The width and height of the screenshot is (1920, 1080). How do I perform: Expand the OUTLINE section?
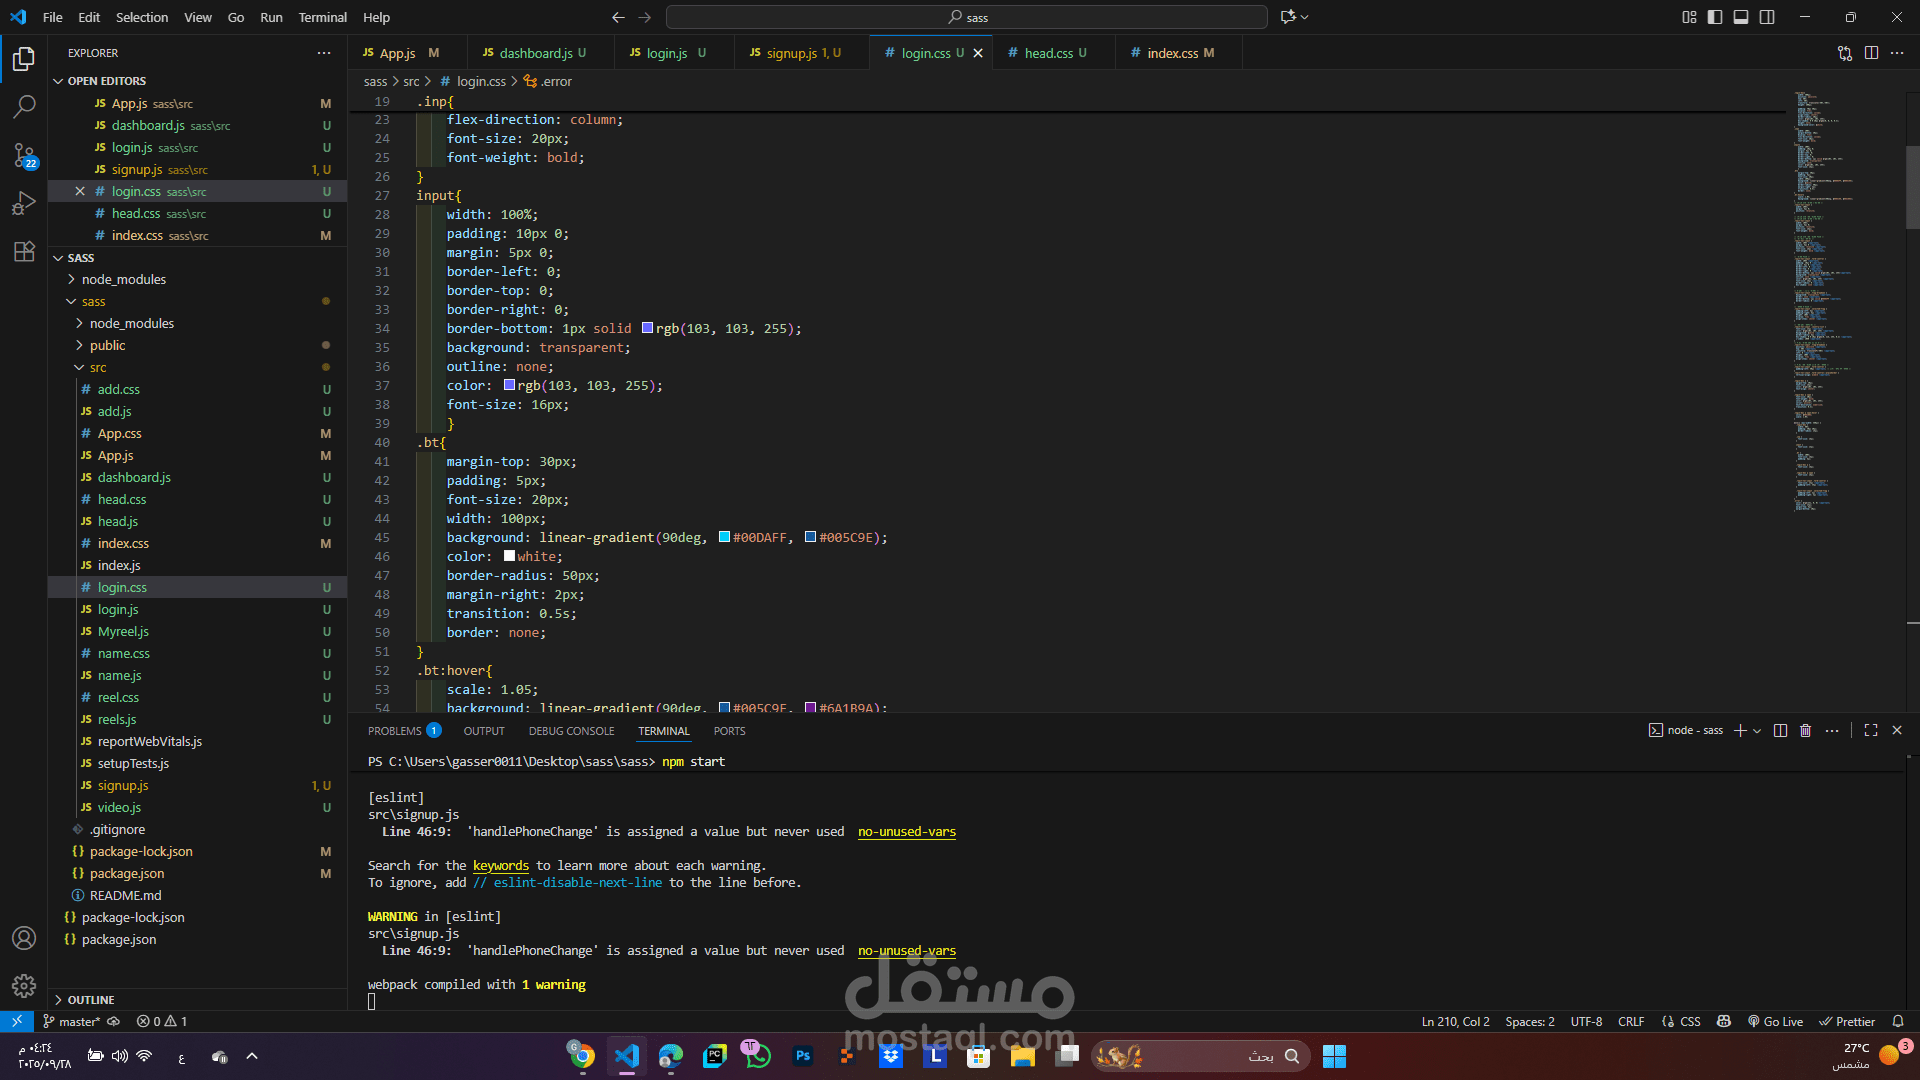(90, 1000)
